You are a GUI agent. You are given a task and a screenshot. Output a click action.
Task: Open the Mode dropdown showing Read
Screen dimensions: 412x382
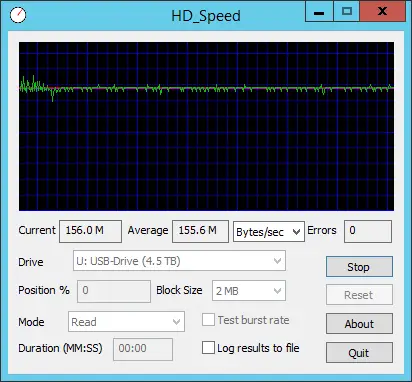tap(126, 322)
